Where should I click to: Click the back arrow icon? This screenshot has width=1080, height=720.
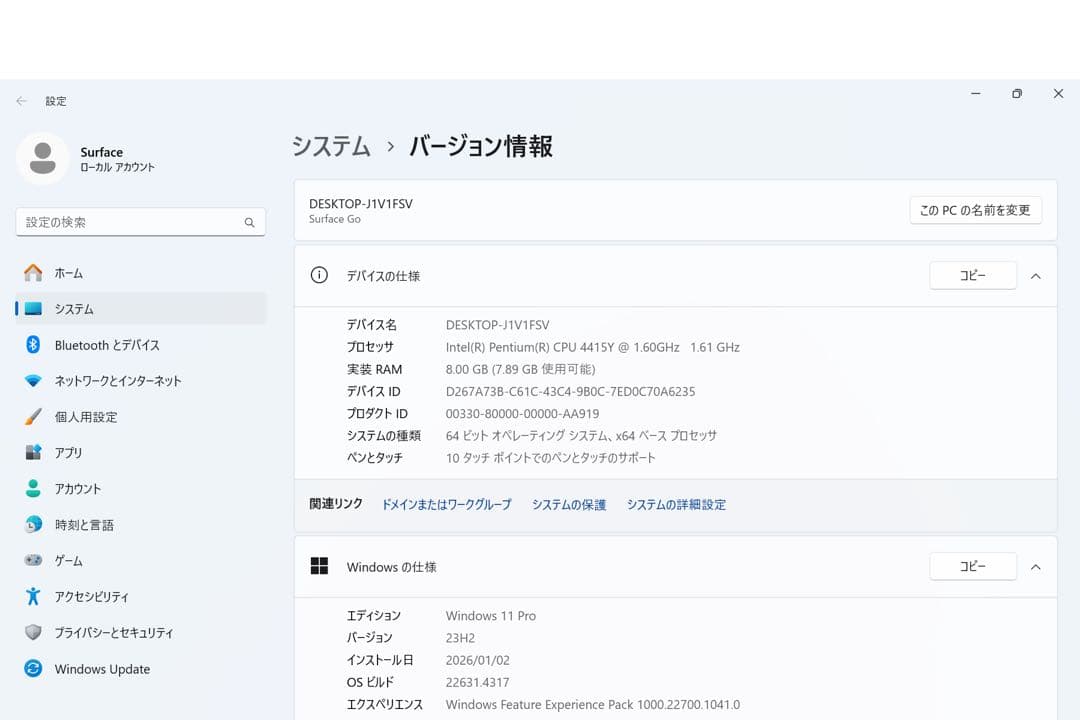coord(21,101)
